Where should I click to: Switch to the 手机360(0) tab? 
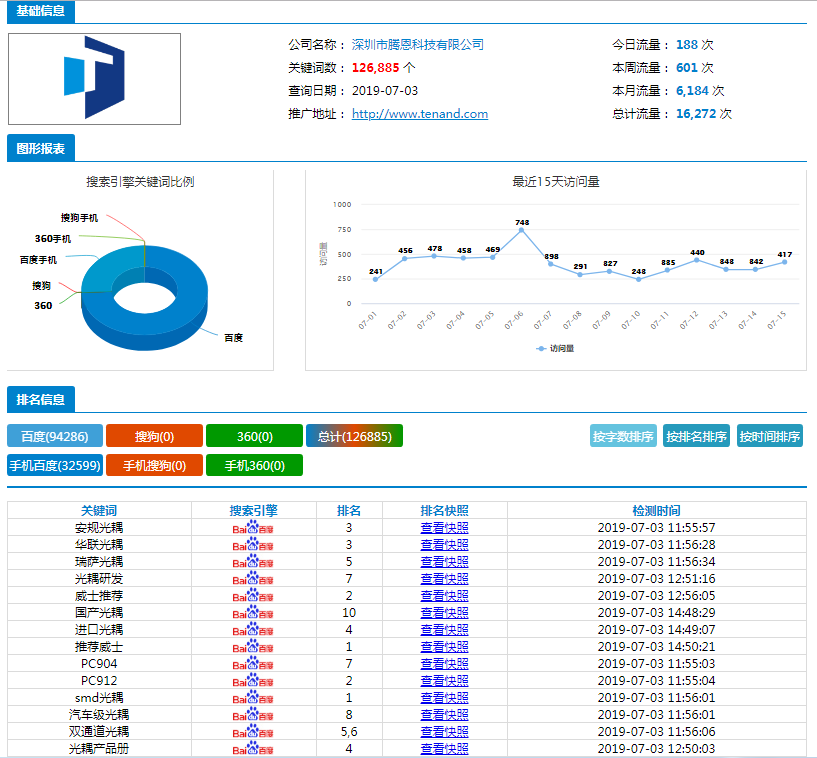[254, 465]
